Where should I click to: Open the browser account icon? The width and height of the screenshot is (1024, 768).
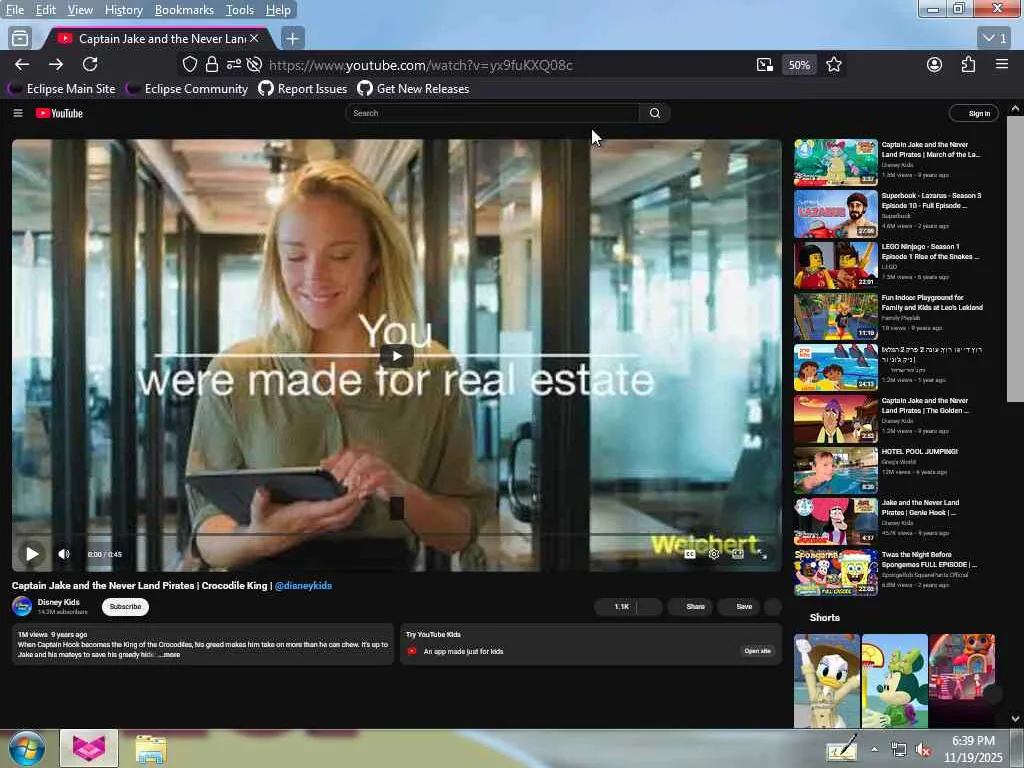(935, 65)
